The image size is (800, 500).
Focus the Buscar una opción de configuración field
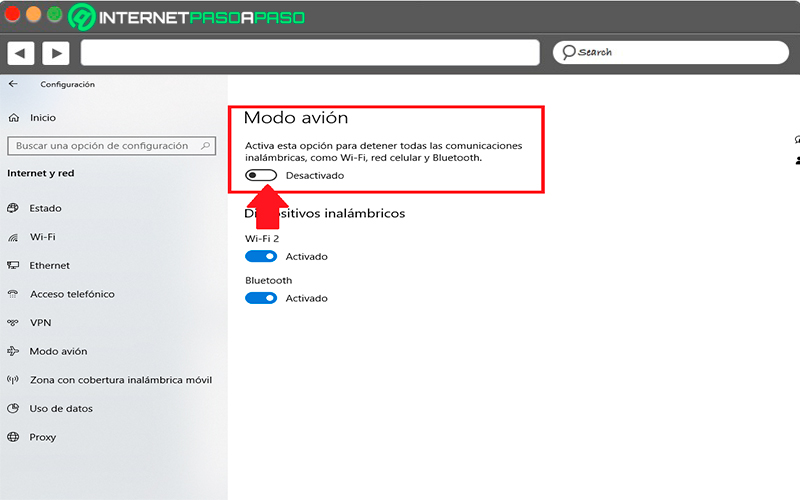point(112,146)
